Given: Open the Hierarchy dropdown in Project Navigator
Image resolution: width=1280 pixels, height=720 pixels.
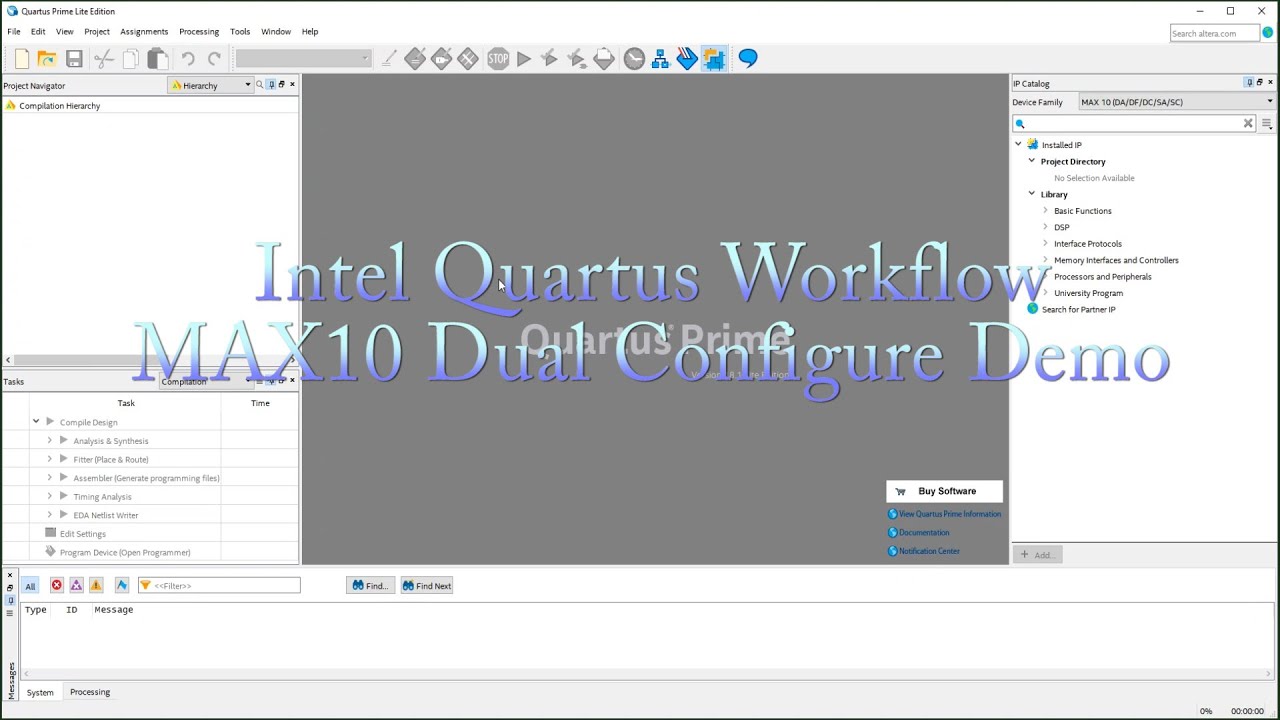Looking at the screenshot, I should [211, 85].
